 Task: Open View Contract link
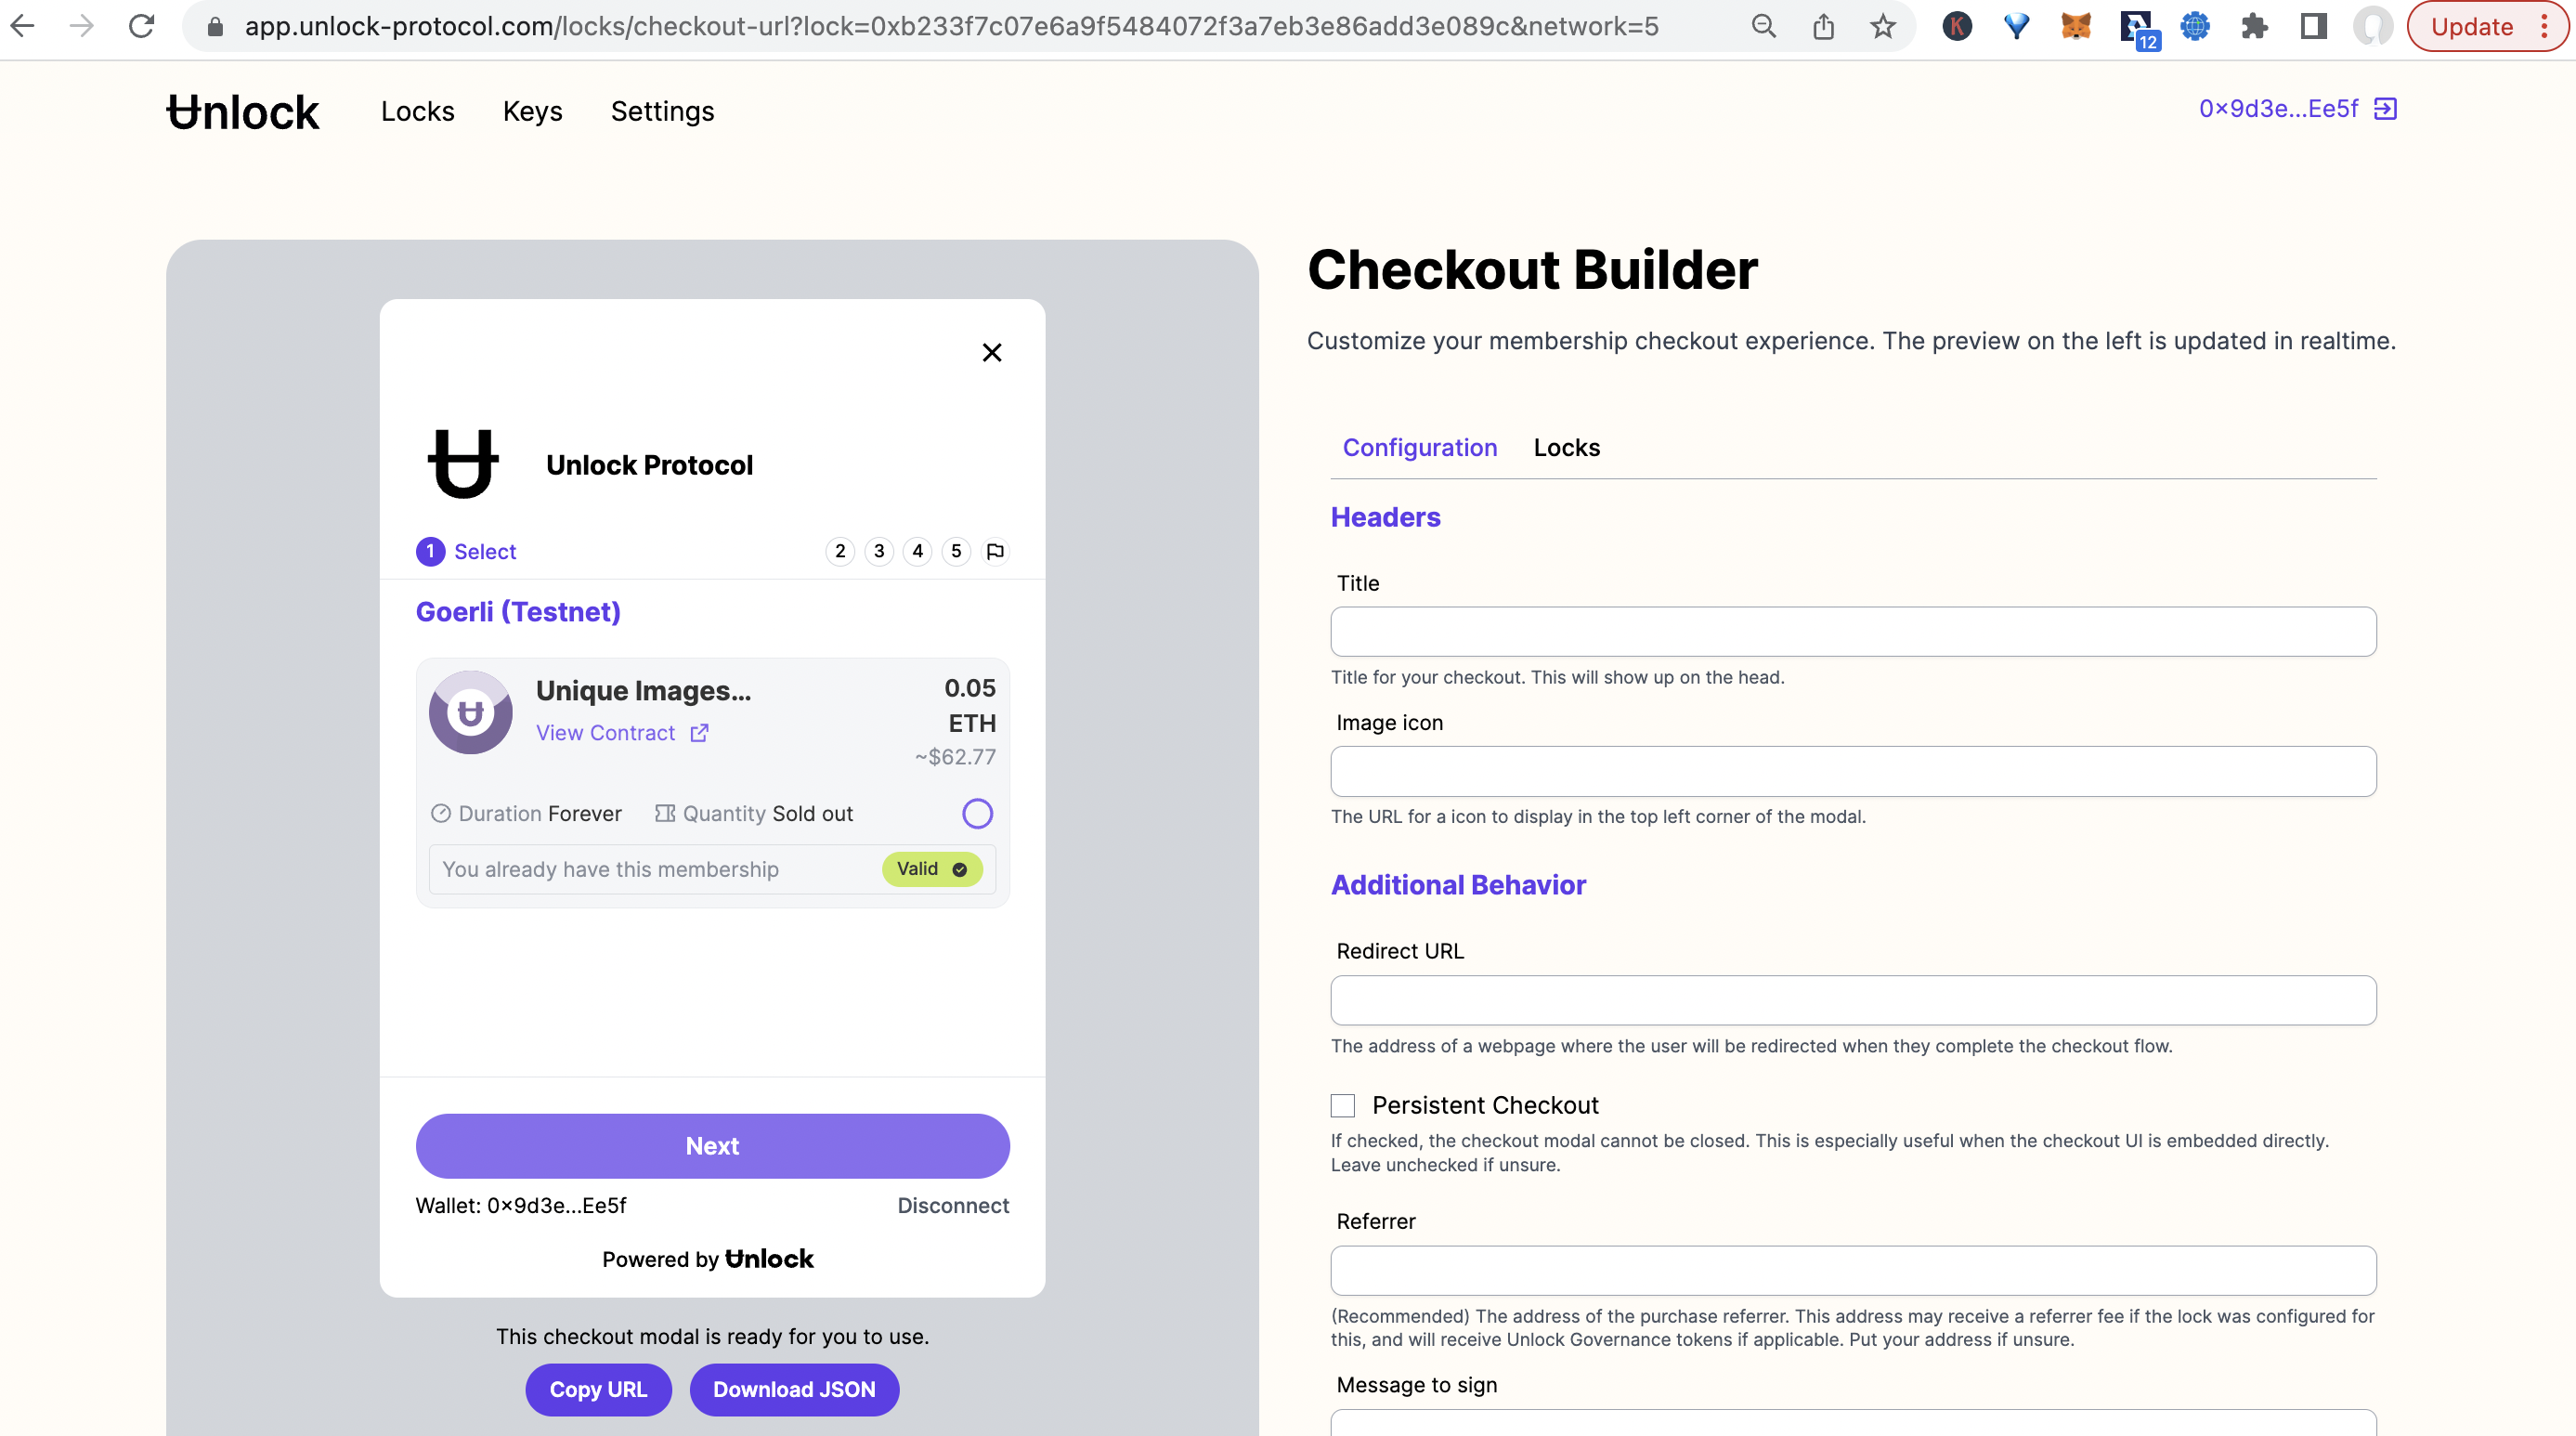(x=606, y=732)
